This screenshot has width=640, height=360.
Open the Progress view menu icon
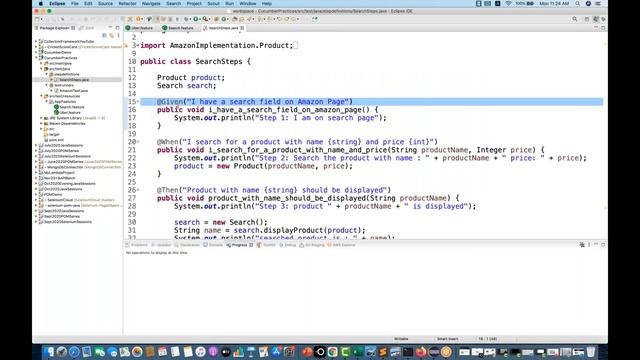(589, 245)
